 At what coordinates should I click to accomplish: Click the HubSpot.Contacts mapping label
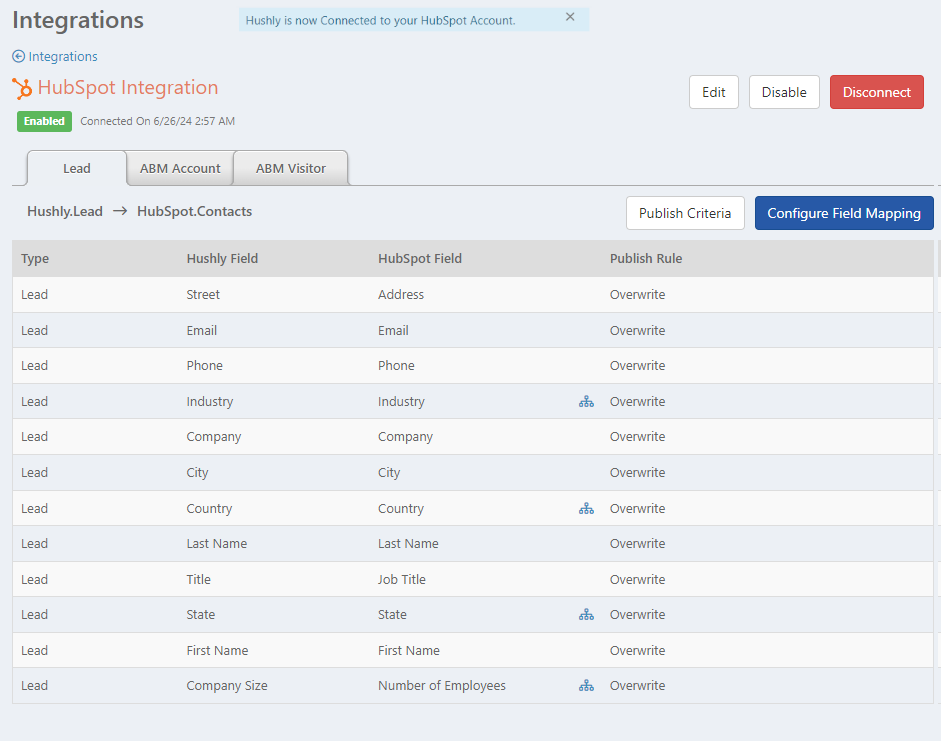pos(194,211)
